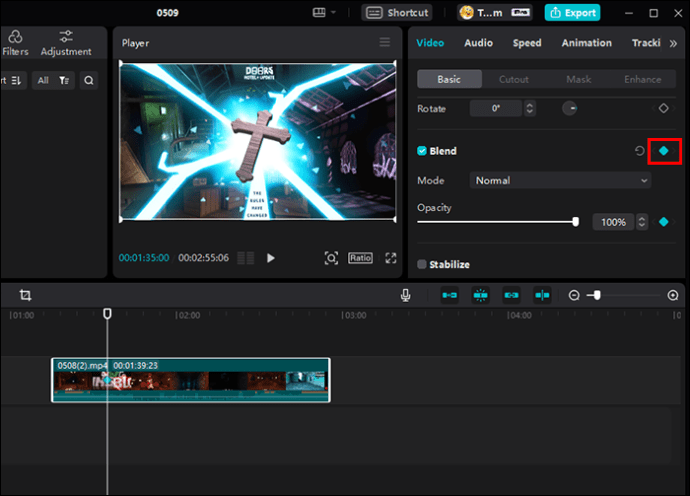Viewport: 690px width, 496px height.
Task: Switch to the Animation tab
Action: 586,43
